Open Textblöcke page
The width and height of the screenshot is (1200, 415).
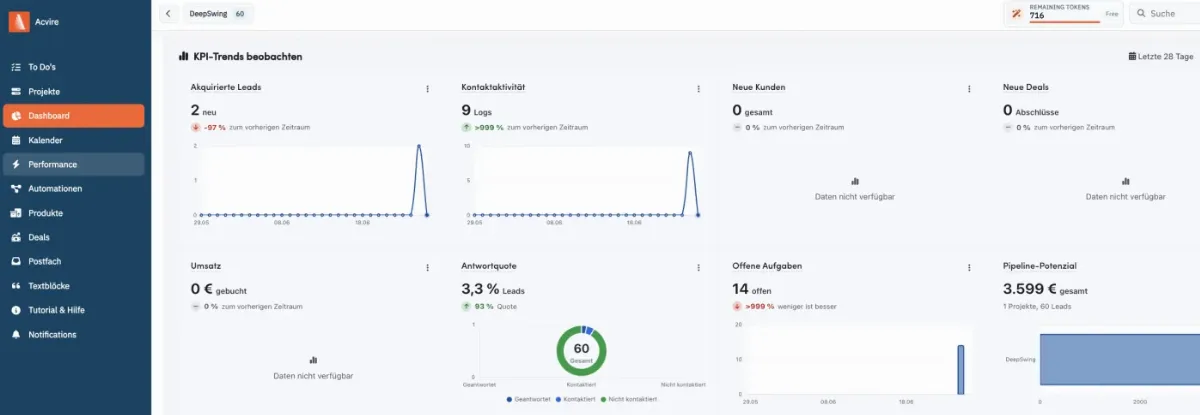(x=74, y=286)
